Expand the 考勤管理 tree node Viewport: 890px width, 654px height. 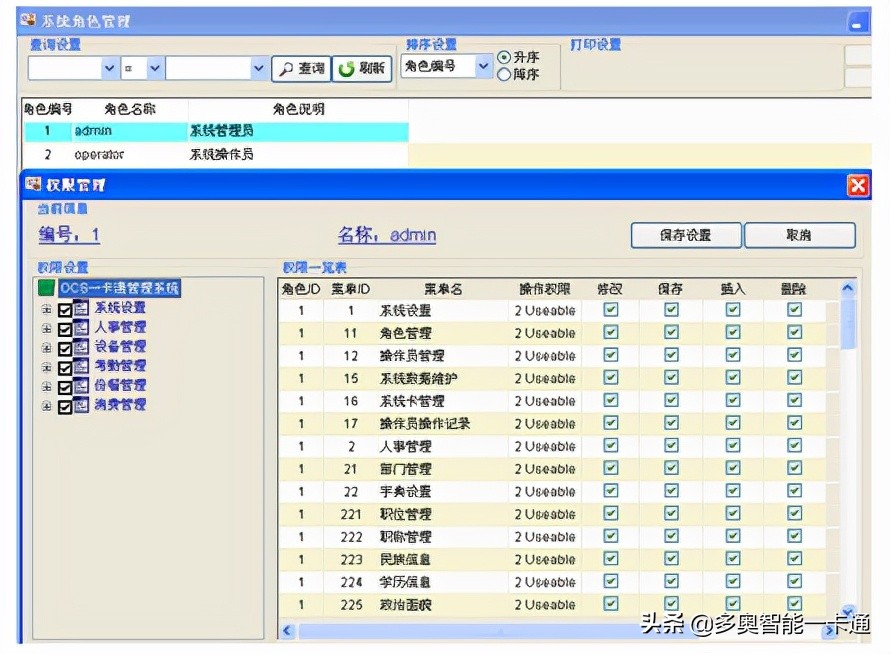click(45, 366)
